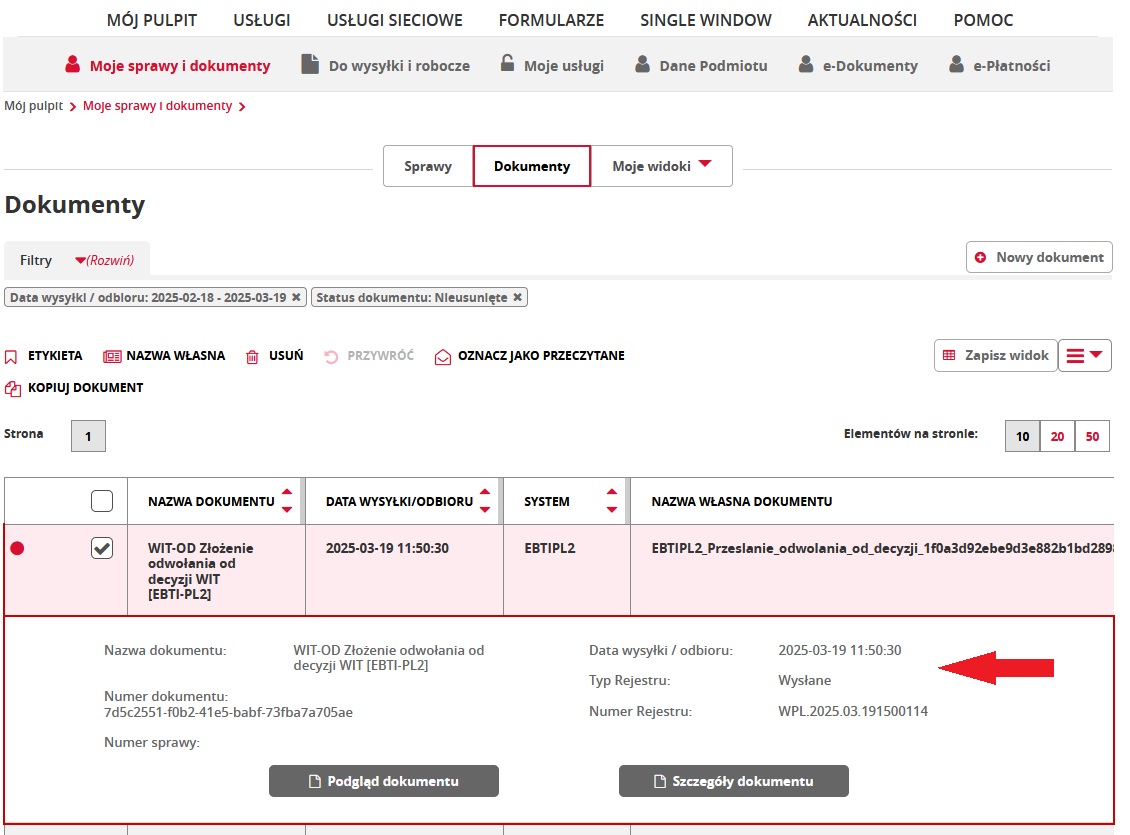This screenshot has width=1130, height=835.
Task: Click the Podgląd dokumentu button
Action: click(383, 781)
